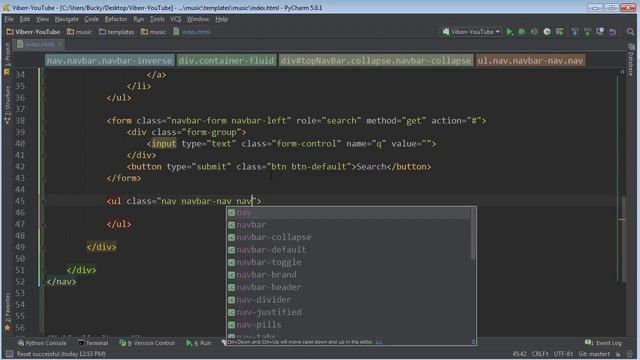This screenshot has height=360, width=640.
Task: Open the Code menu
Action: 91,19
